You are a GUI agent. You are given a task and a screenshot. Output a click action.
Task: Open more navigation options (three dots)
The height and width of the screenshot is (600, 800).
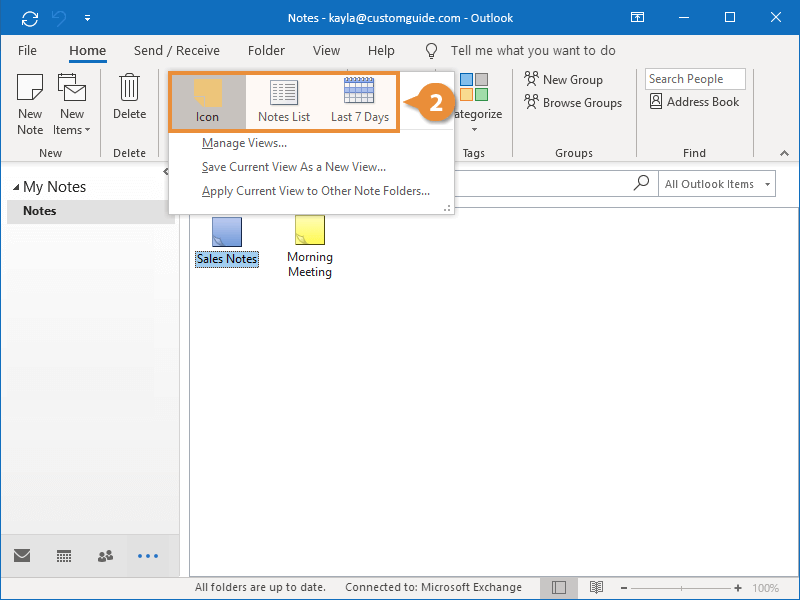(x=148, y=556)
